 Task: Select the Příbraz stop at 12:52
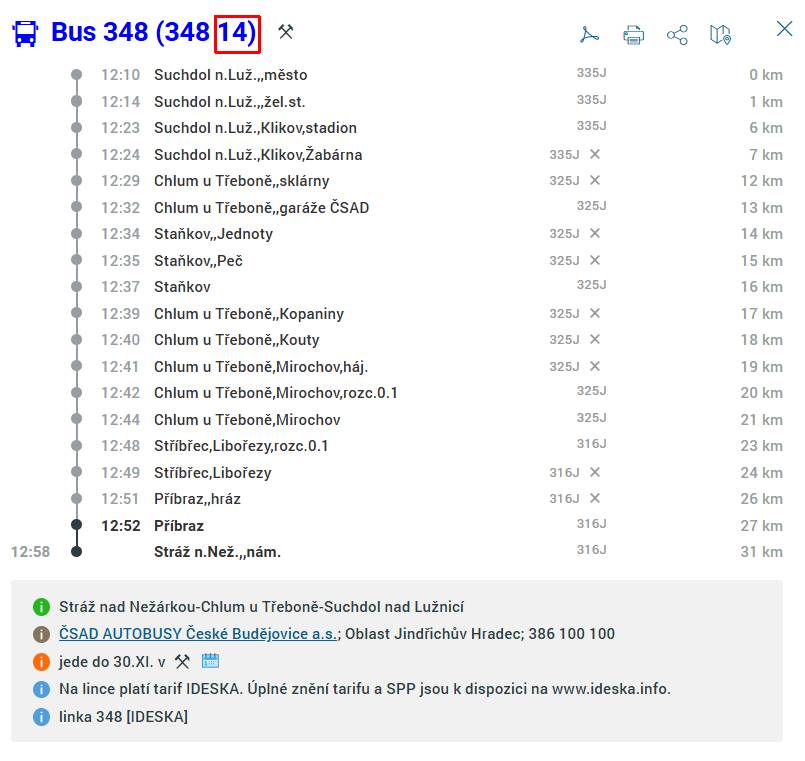click(x=179, y=526)
